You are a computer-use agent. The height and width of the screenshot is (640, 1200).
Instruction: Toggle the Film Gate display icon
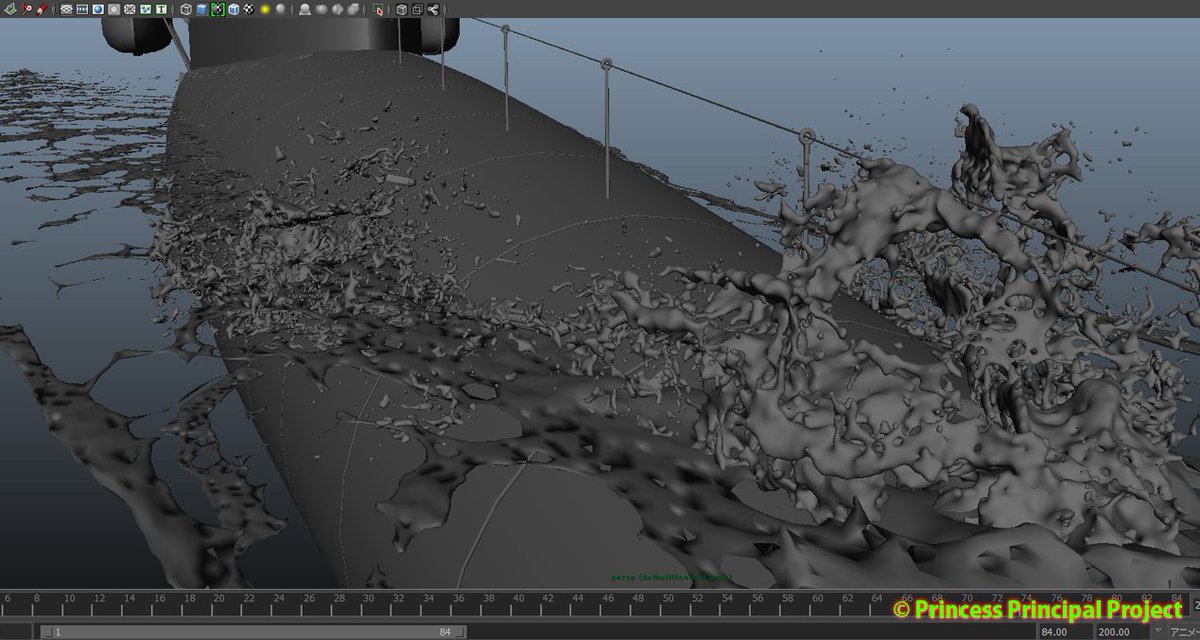coord(82,9)
